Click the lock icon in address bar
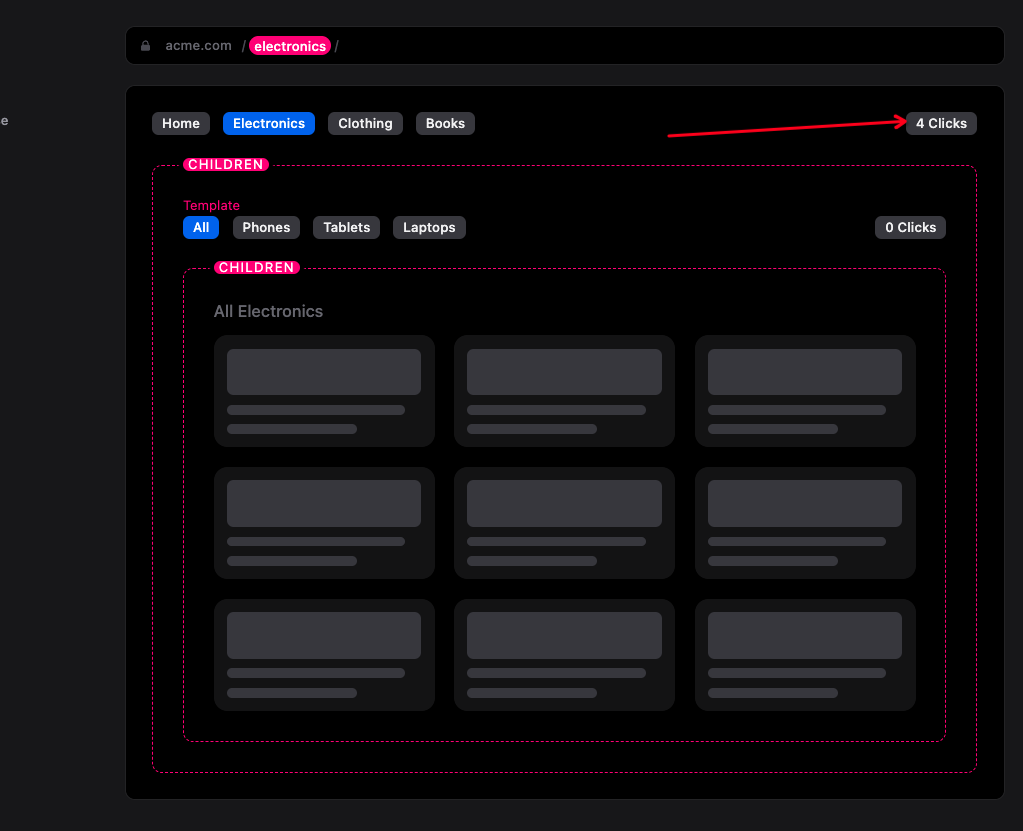 (146, 46)
